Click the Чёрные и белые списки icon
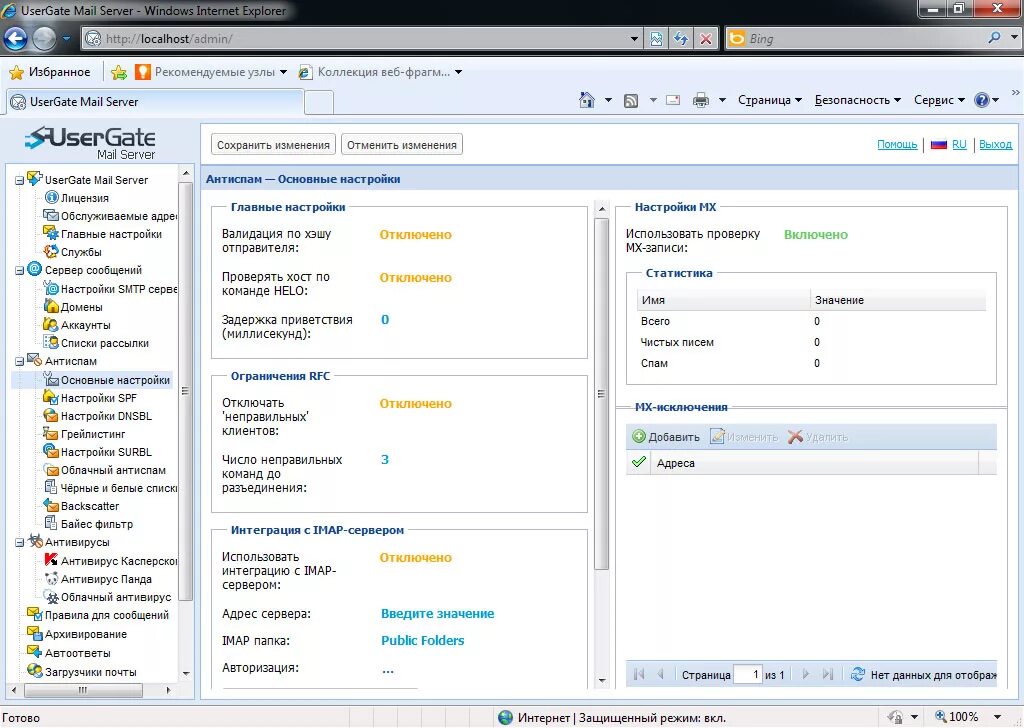1024x728 pixels. 51,487
